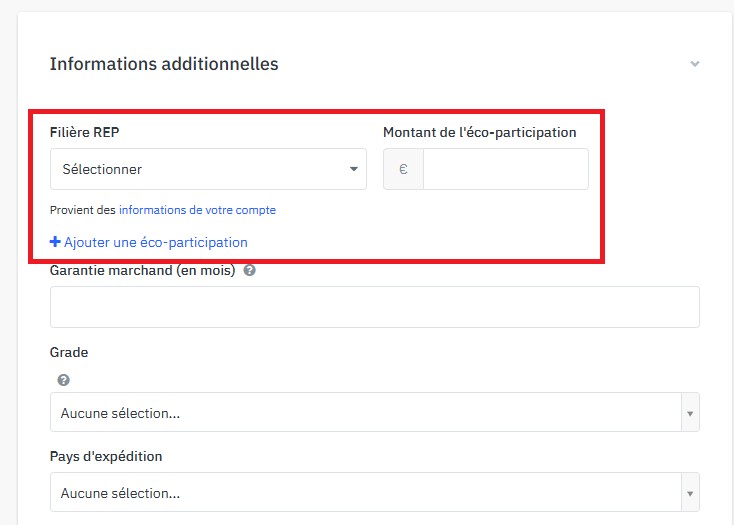The image size is (734, 529).
Task: Click the caret arrow in Filière REP select
Action: pos(354,169)
